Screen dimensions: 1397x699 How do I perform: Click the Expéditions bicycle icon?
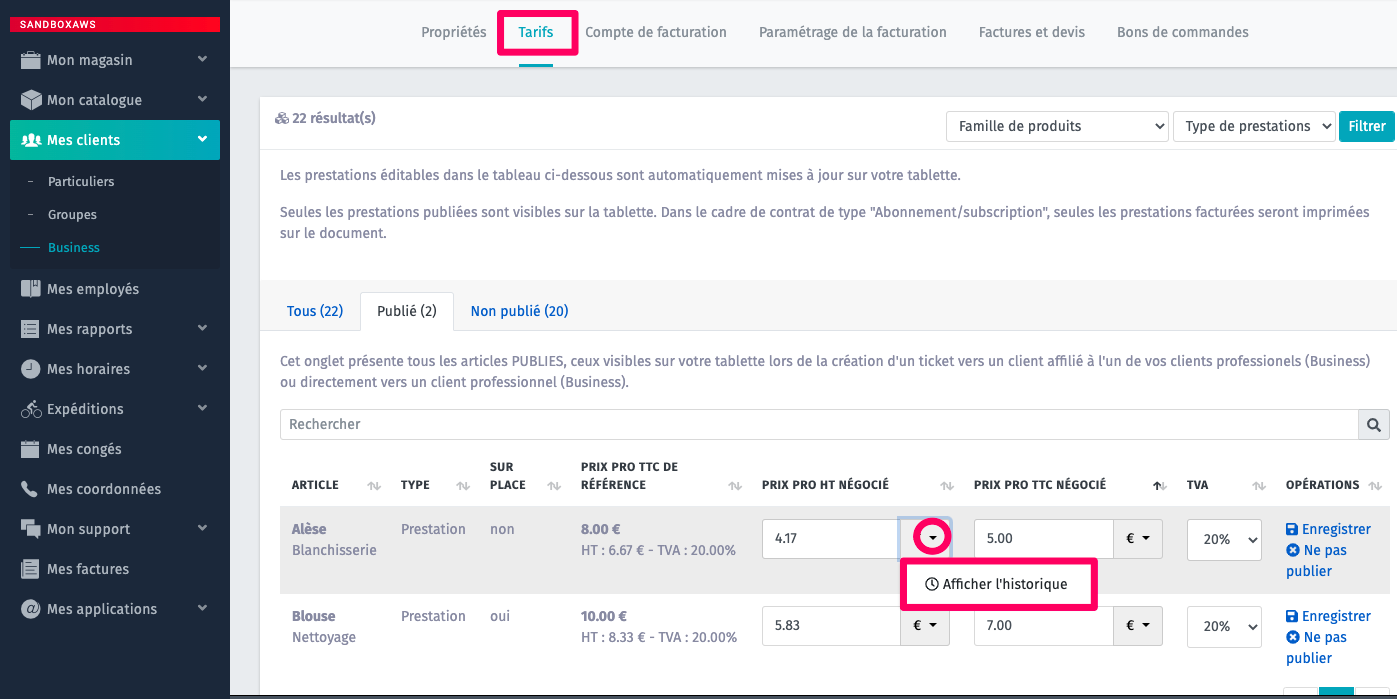pyautogui.click(x=31, y=409)
